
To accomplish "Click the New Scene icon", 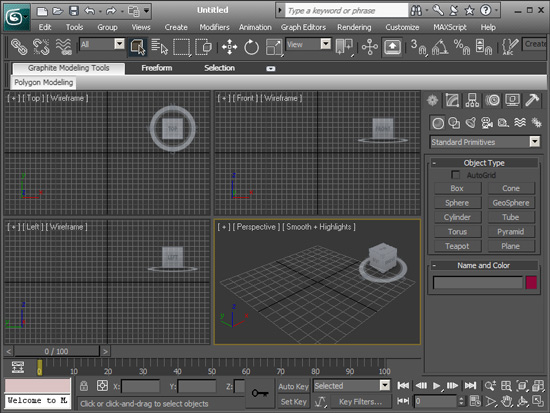I will click(x=42, y=11).
